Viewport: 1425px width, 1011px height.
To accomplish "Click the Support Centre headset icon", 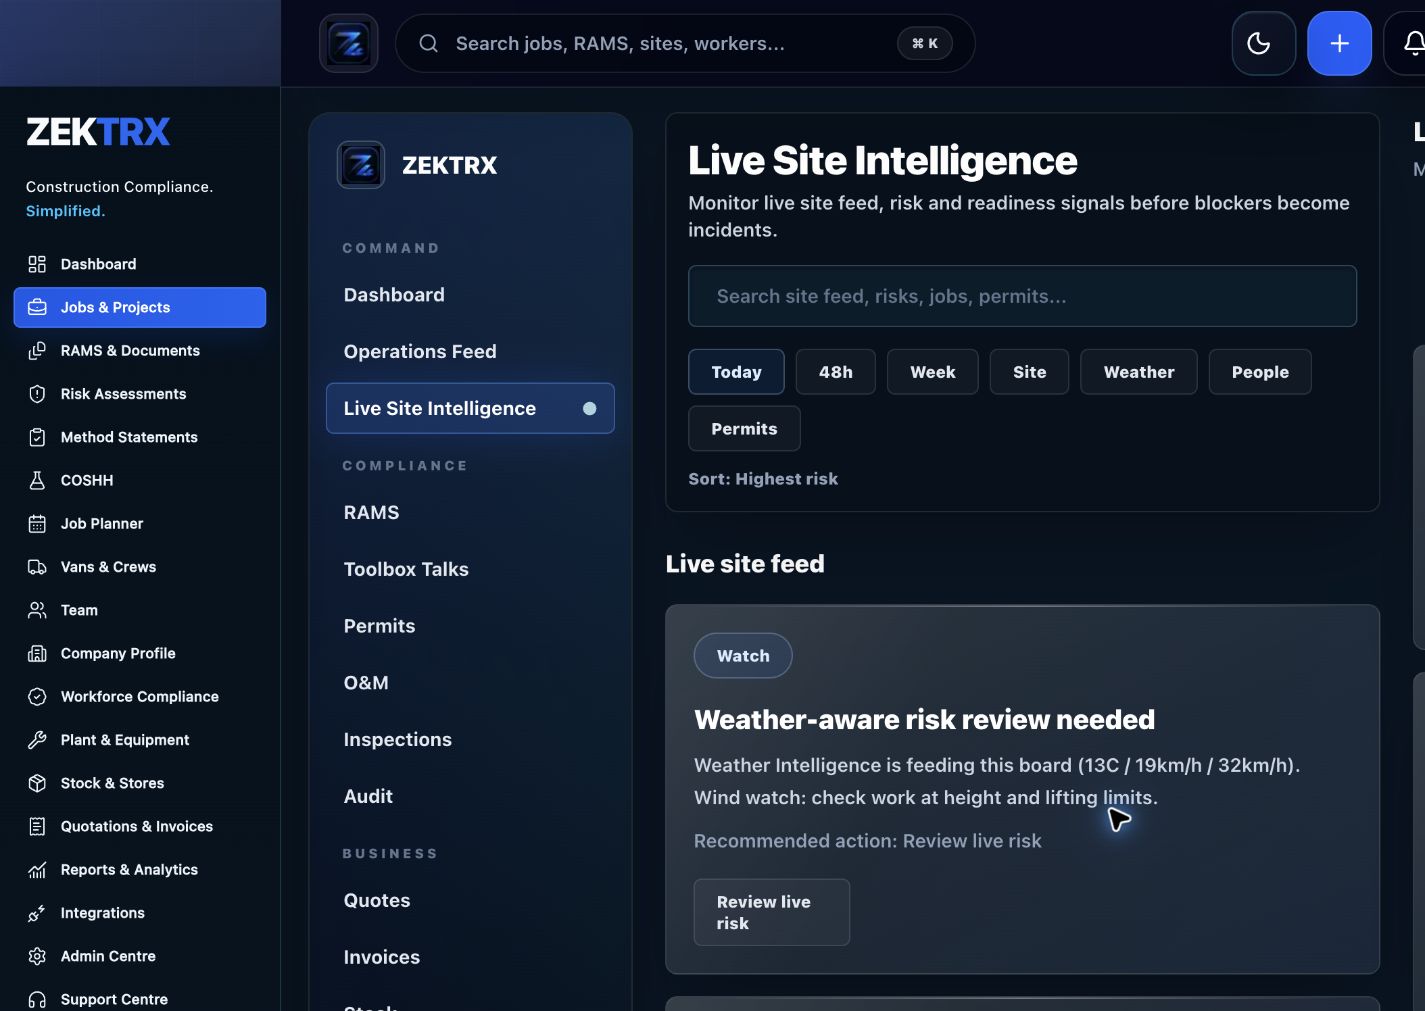I will click(x=37, y=999).
